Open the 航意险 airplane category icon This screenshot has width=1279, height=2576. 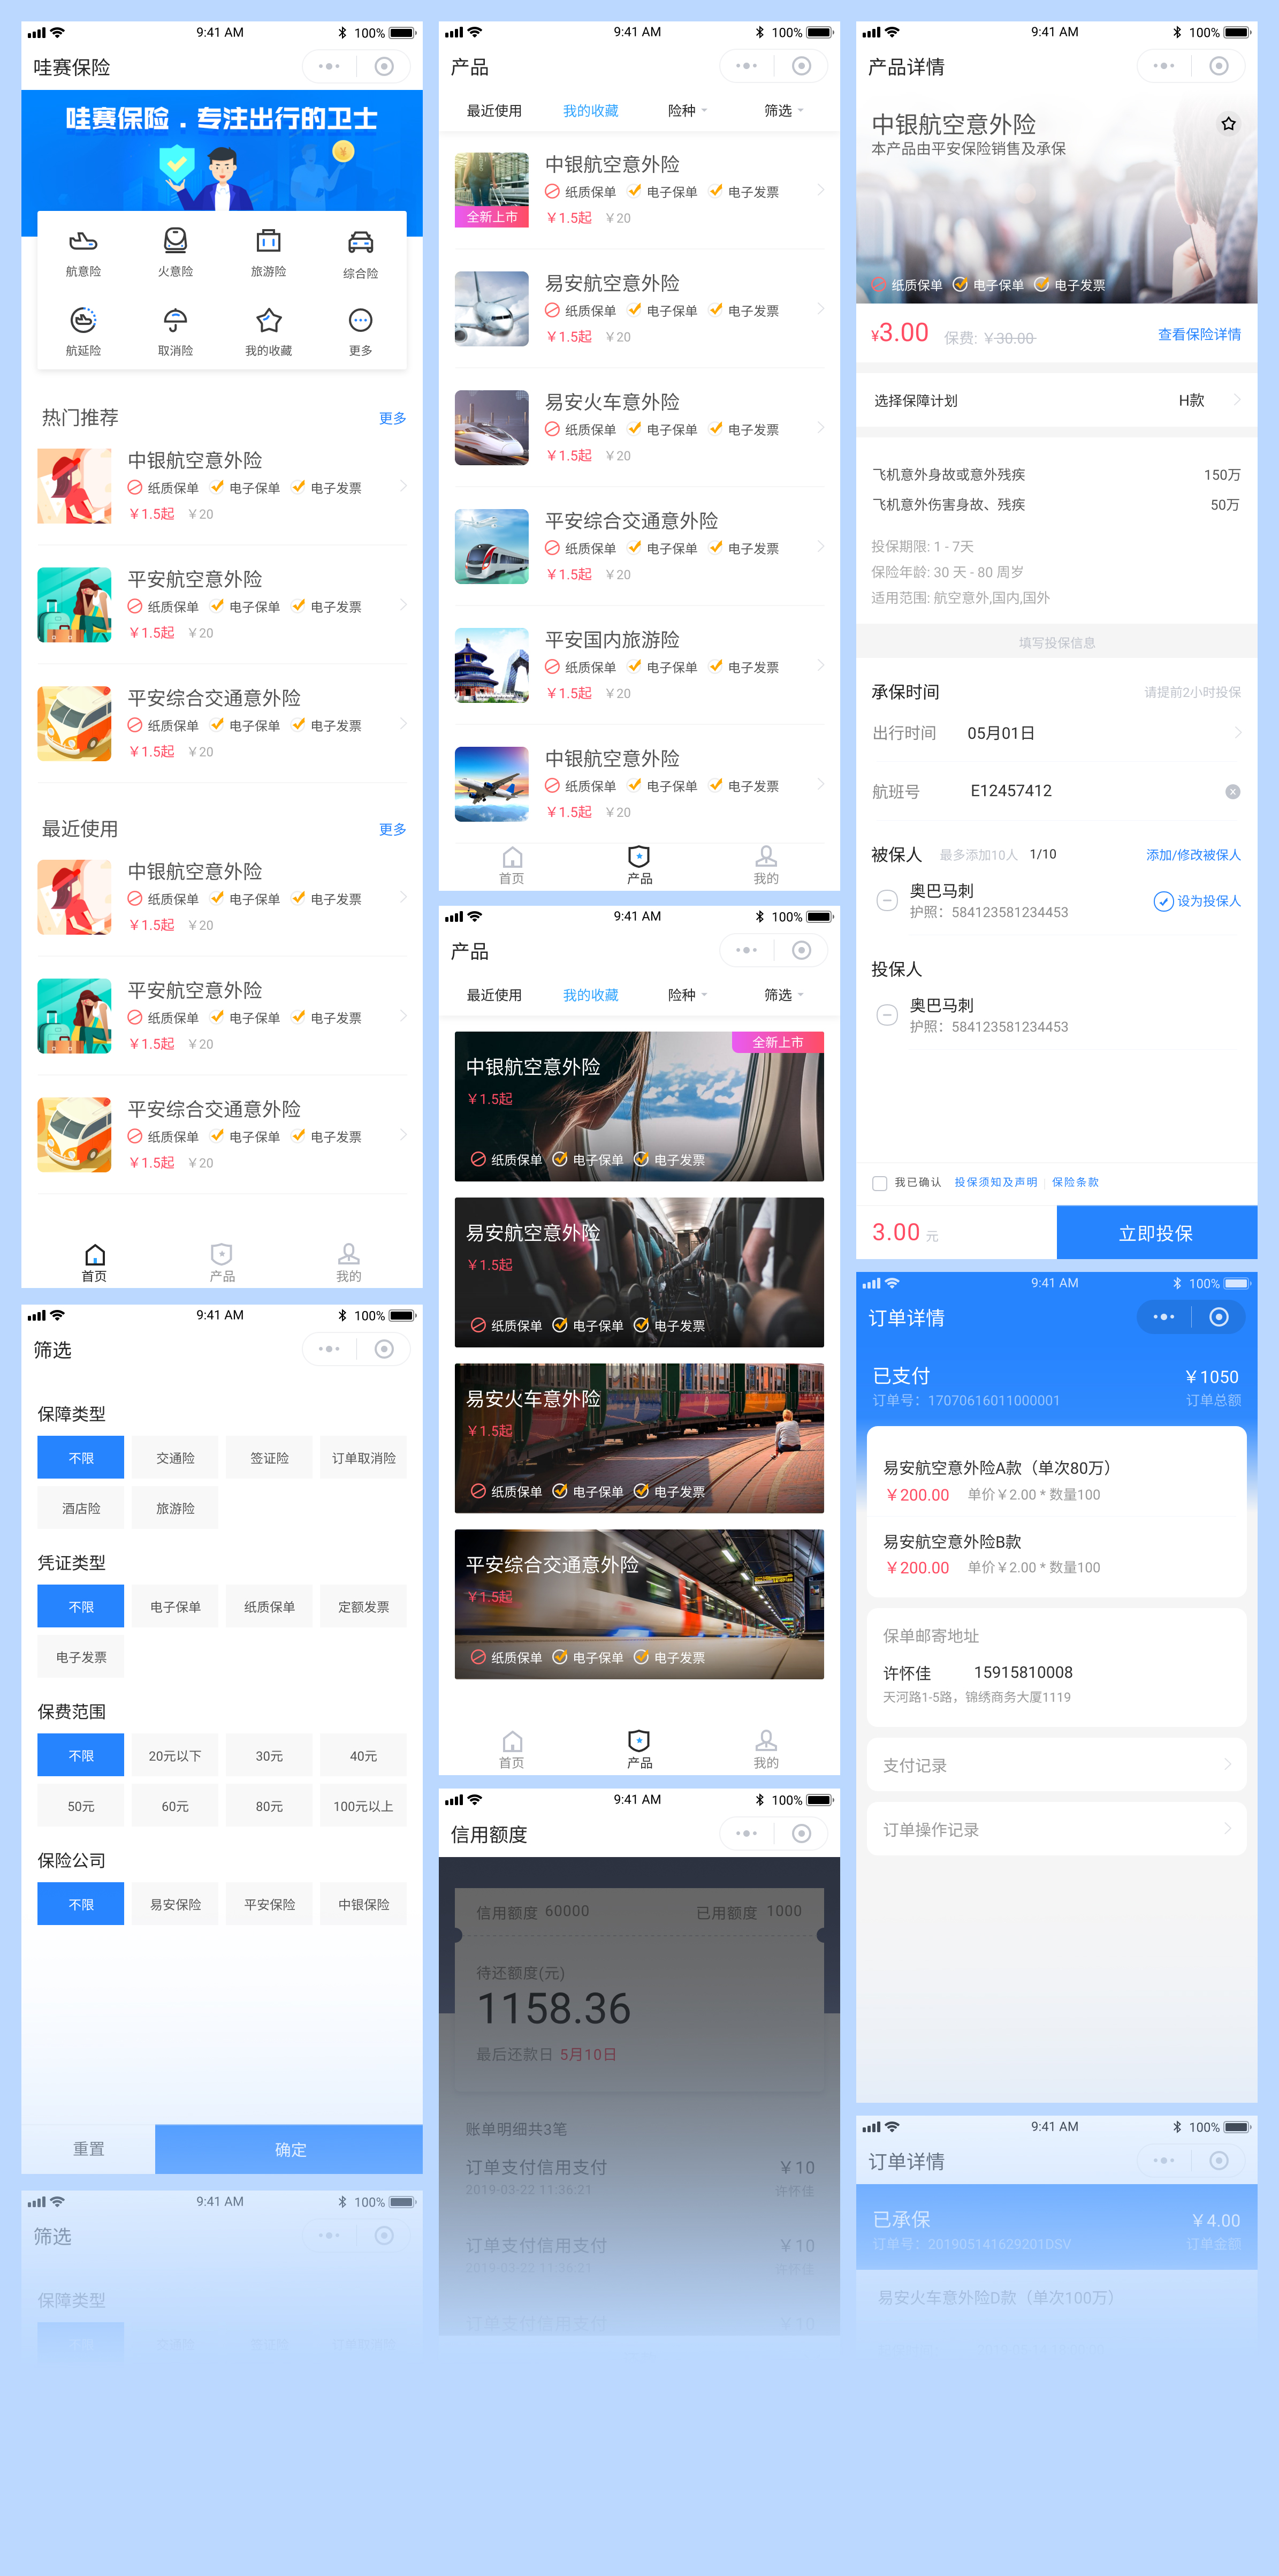click(x=83, y=242)
